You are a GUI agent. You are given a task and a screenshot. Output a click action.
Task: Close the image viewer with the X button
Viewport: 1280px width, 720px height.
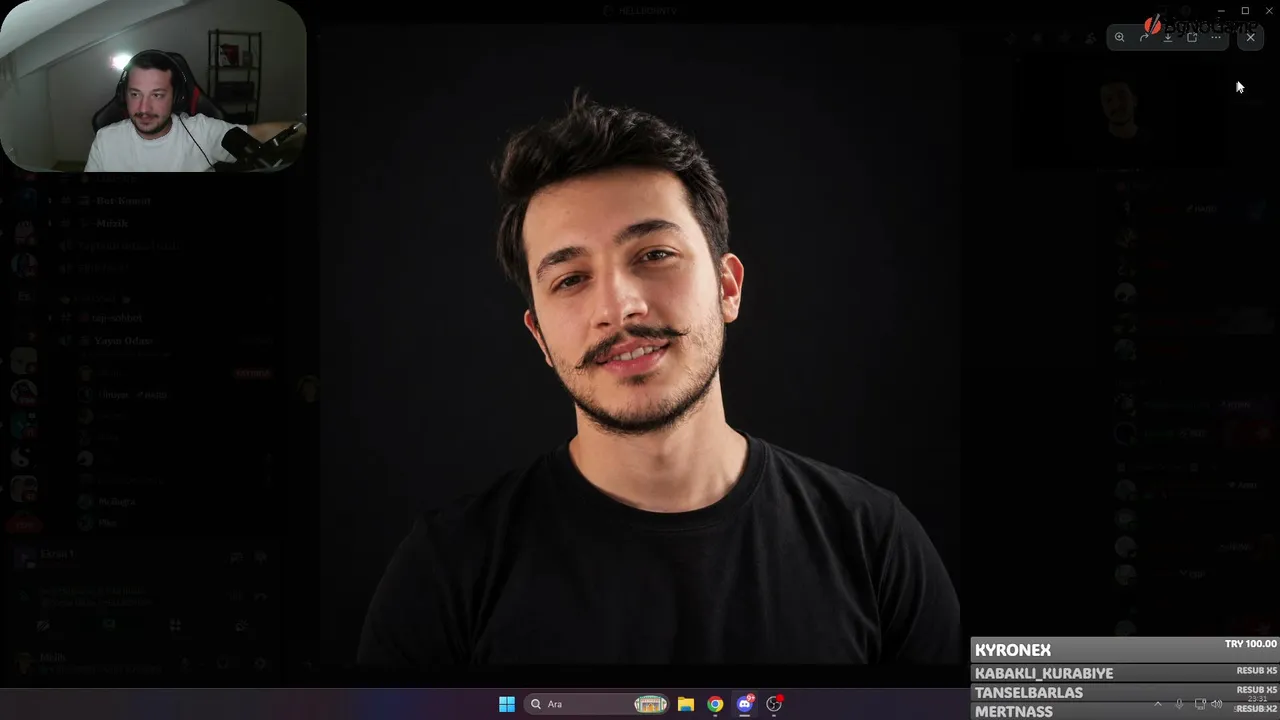(1250, 38)
